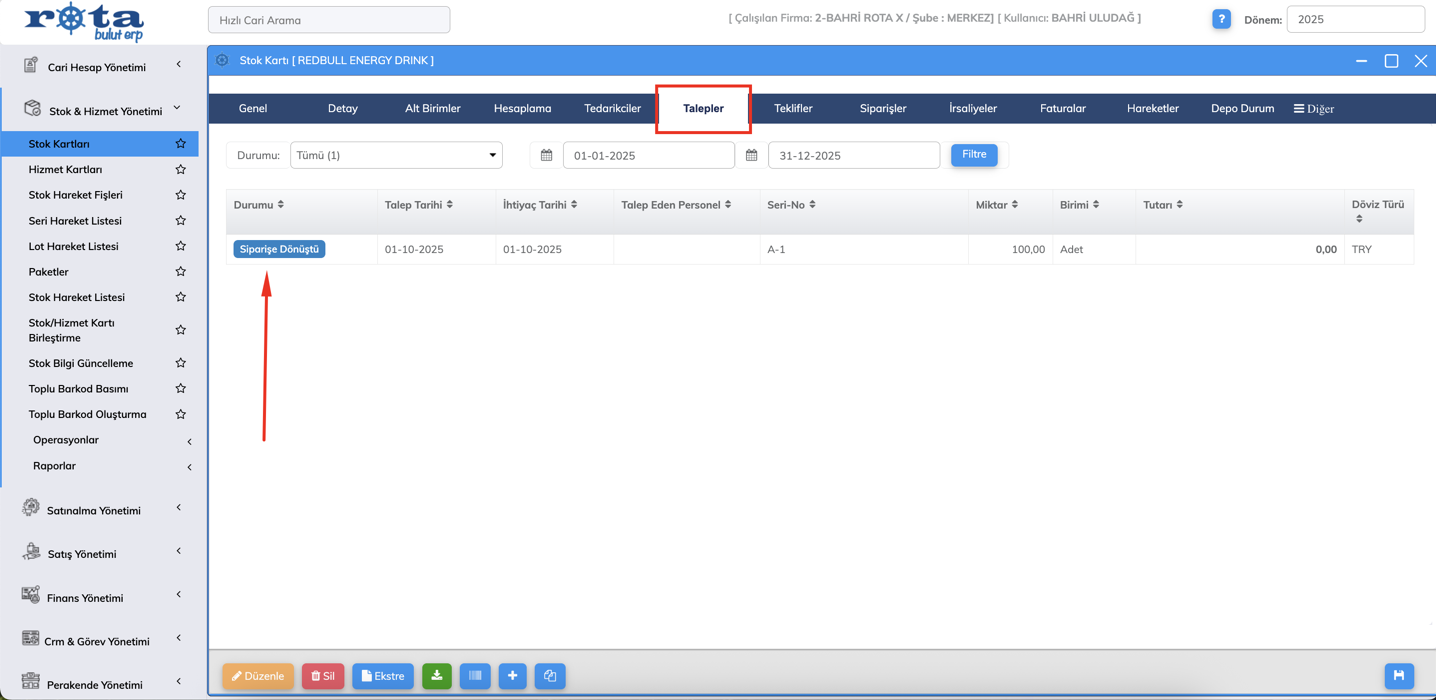Star the Toplu Barkod Basımı item
This screenshot has width=1437, height=700.
click(180, 389)
